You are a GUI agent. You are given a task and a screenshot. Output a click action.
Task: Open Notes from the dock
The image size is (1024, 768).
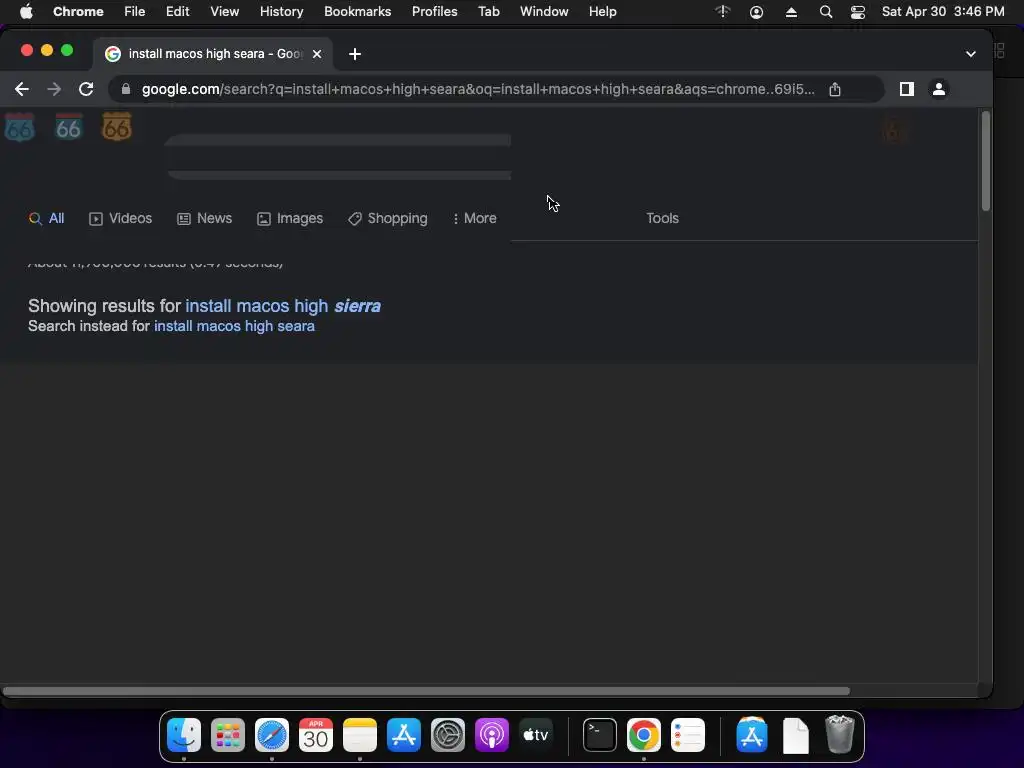(x=360, y=735)
